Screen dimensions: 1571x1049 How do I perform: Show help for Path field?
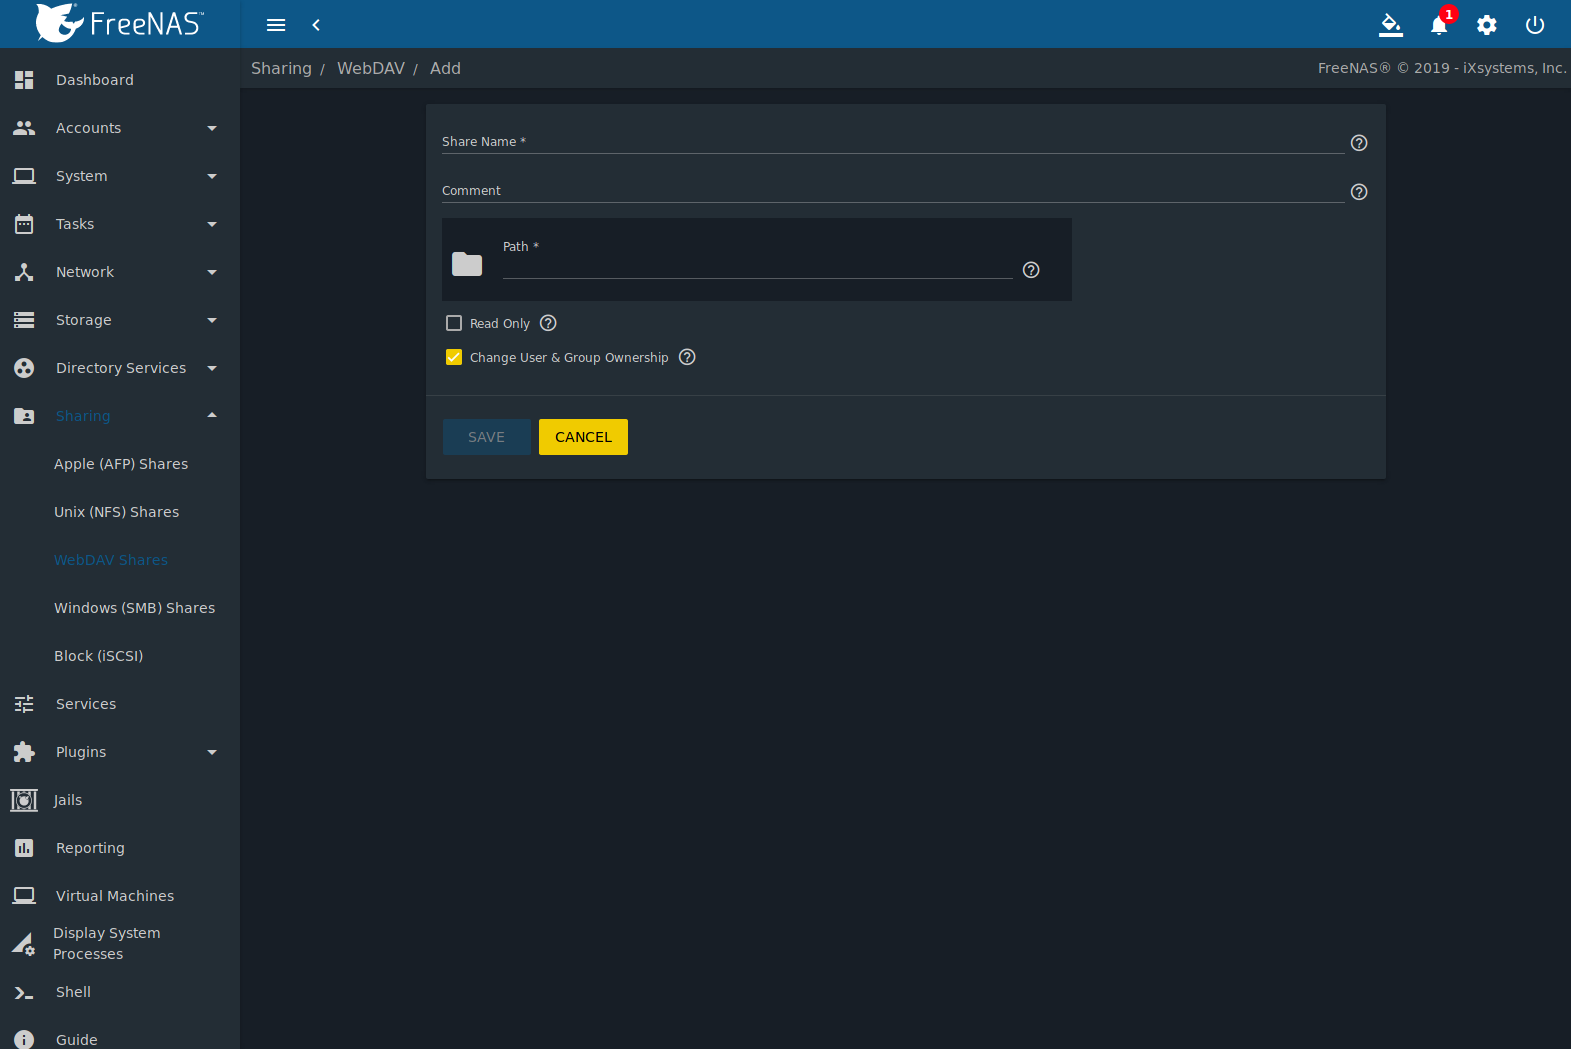coord(1031,270)
